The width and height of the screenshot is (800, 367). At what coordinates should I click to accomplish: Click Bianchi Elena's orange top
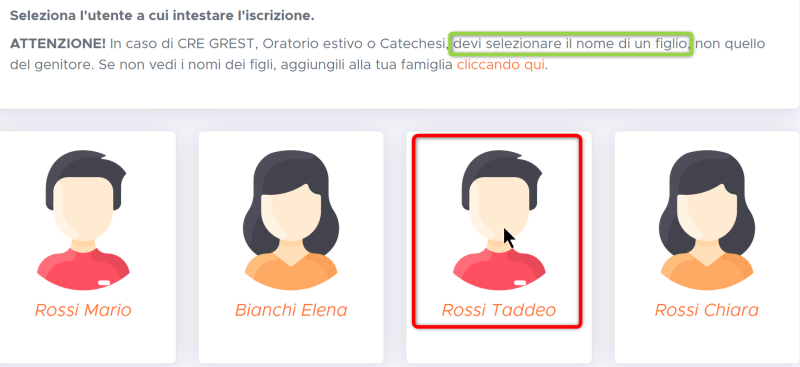coord(291,272)
